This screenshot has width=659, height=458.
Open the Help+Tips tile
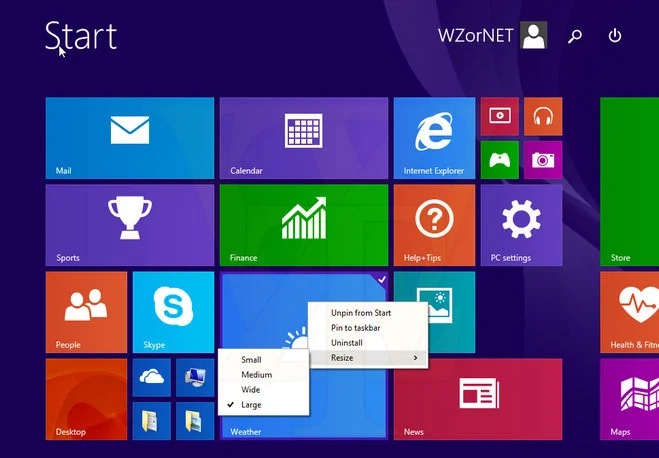point(435,225)
